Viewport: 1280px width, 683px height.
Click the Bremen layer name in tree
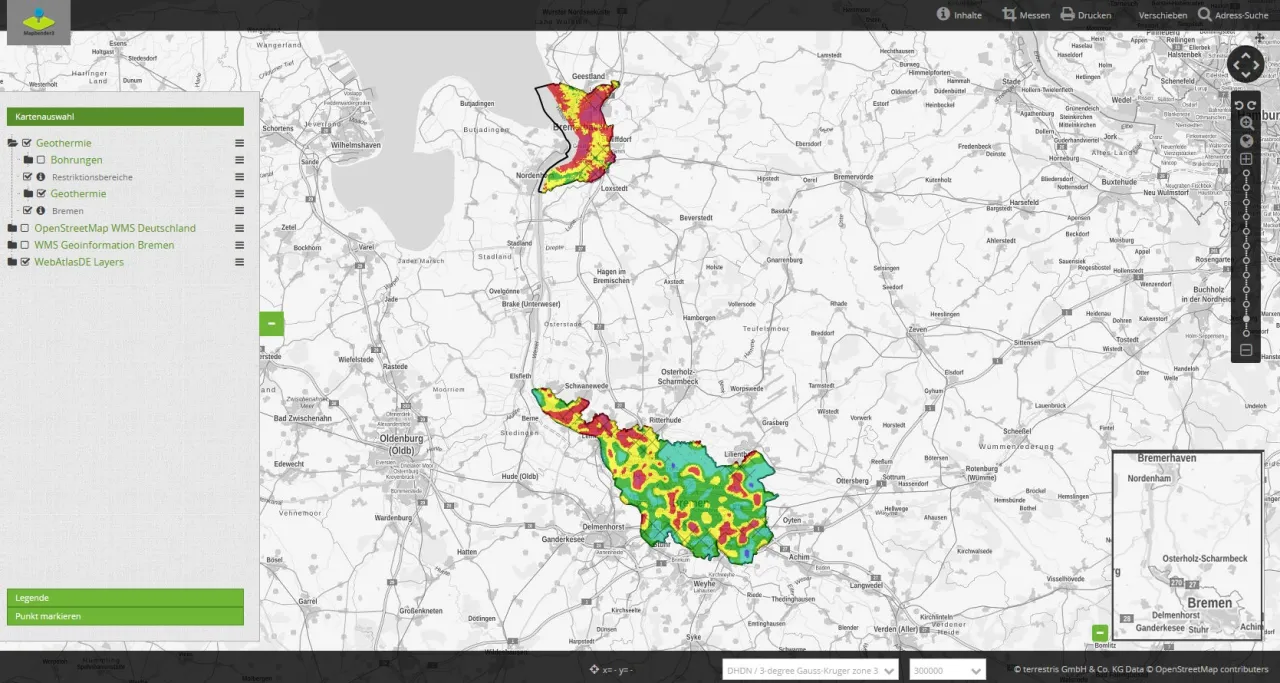point(68,211)
